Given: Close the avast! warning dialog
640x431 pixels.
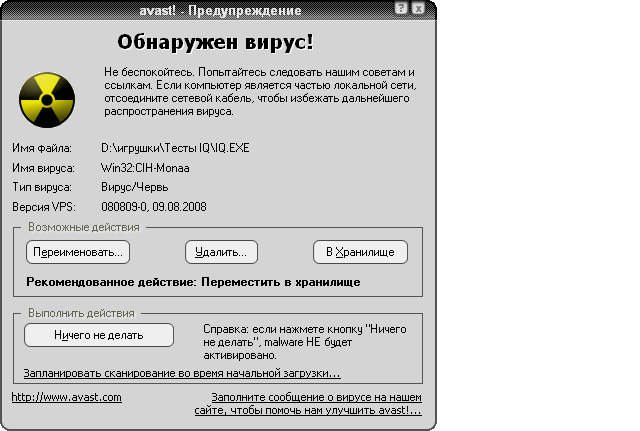Looking at the screenshot, I should tap(418, 8).
